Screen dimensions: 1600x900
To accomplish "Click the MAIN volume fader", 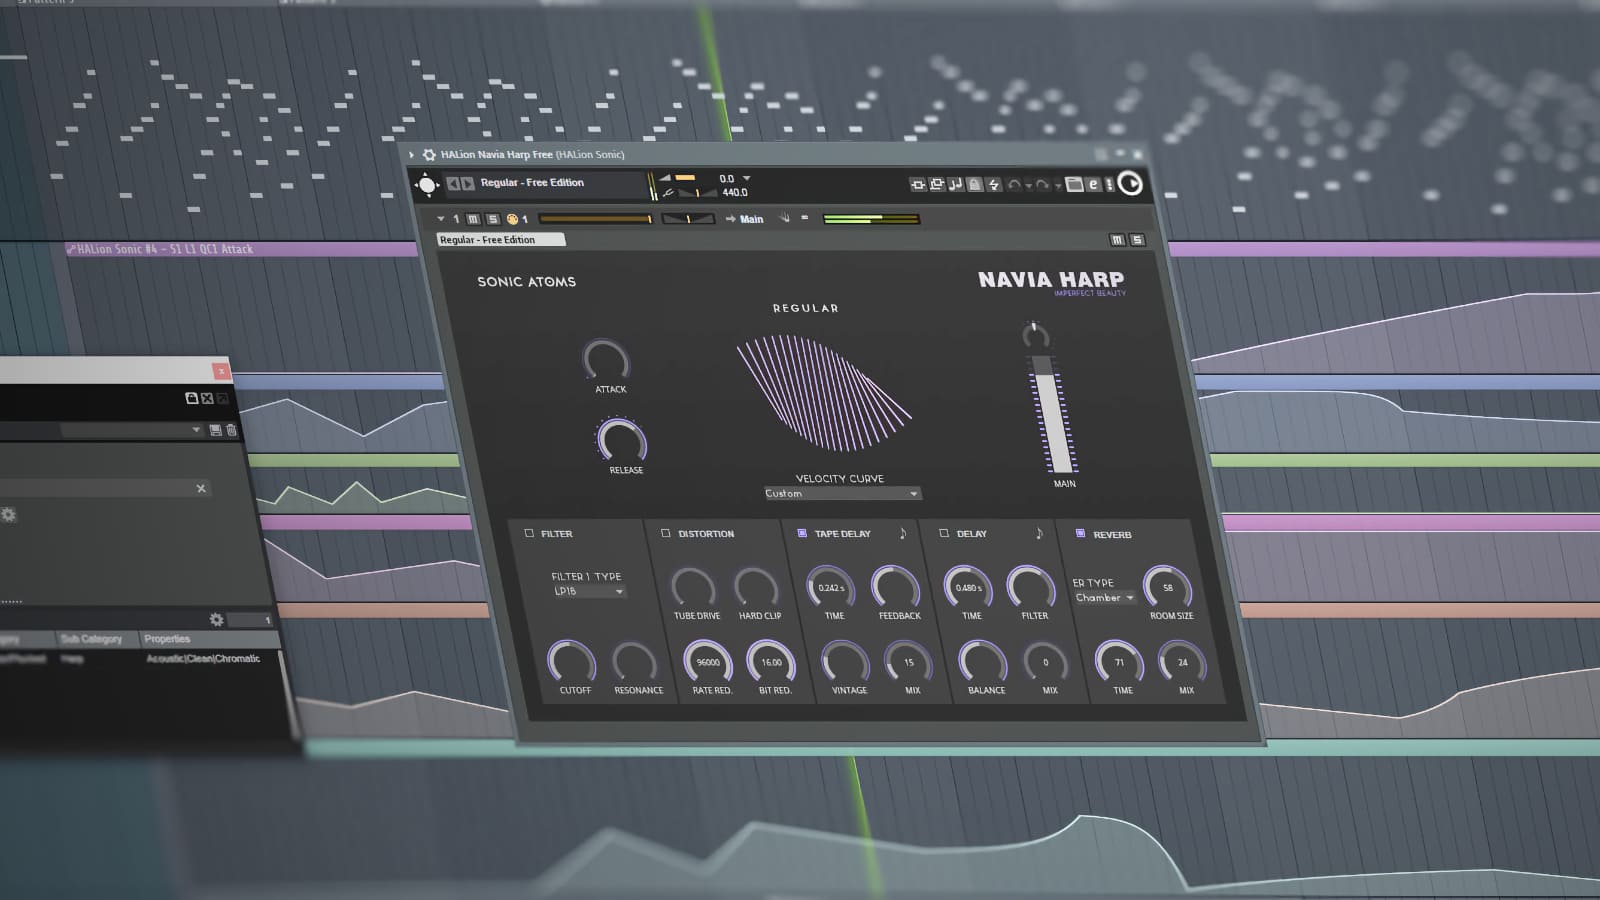I will click(1052, 413).
